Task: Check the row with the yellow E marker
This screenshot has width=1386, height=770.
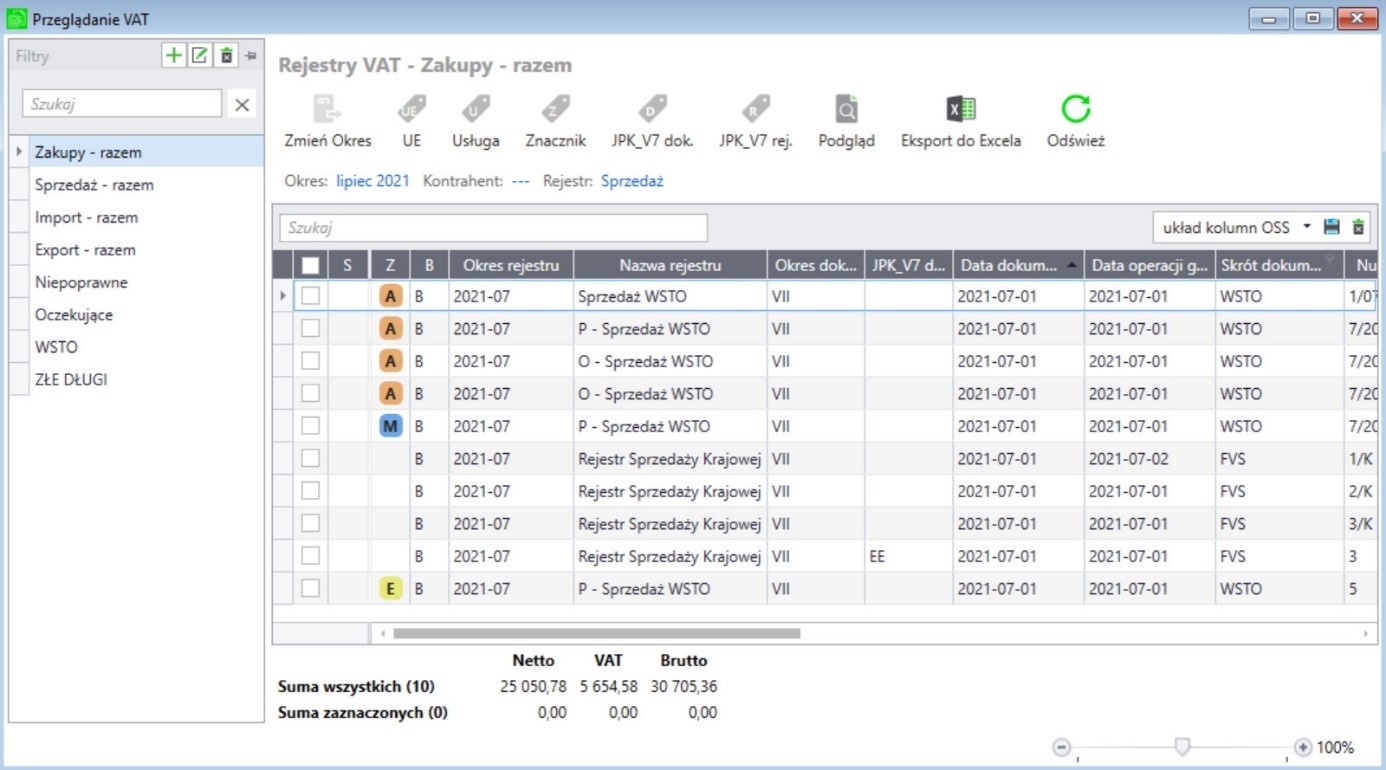Action: click(x=311, y=588)
